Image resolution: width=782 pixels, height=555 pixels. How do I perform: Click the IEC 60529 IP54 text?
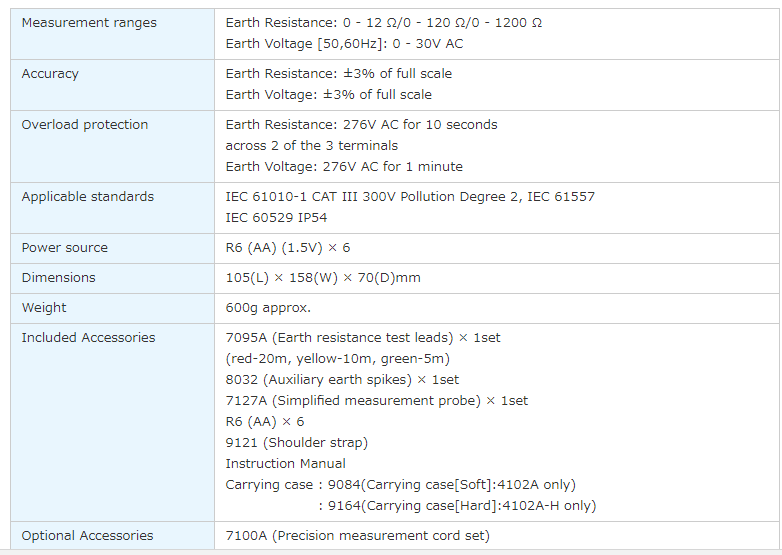tap(276, 218)
